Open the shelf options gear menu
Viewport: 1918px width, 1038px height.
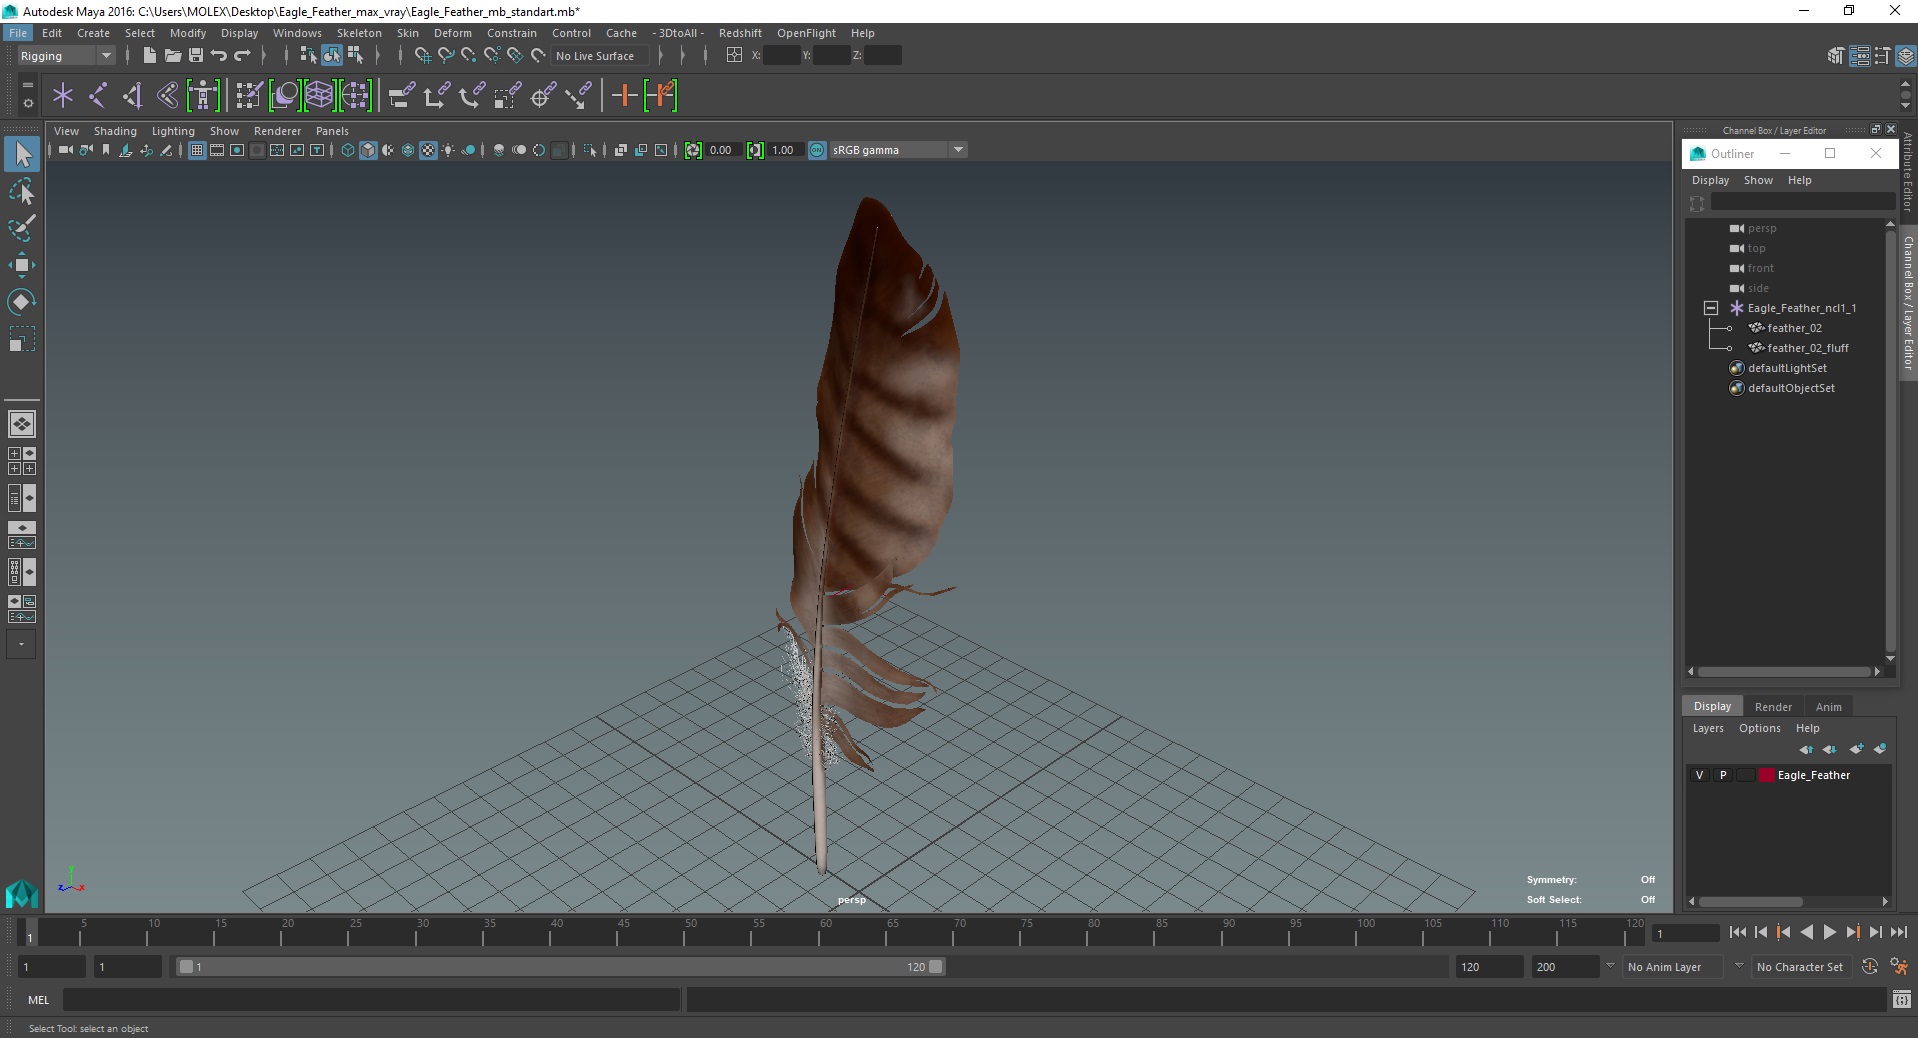27,103
